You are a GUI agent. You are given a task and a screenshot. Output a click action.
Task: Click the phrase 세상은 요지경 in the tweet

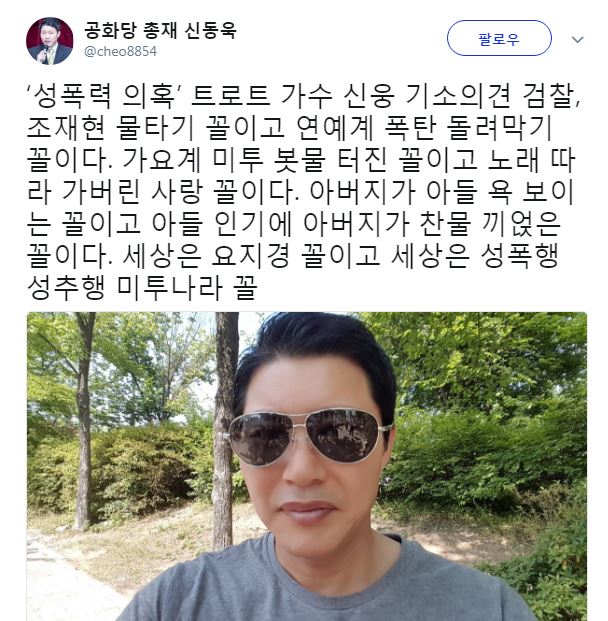[206, 256]
